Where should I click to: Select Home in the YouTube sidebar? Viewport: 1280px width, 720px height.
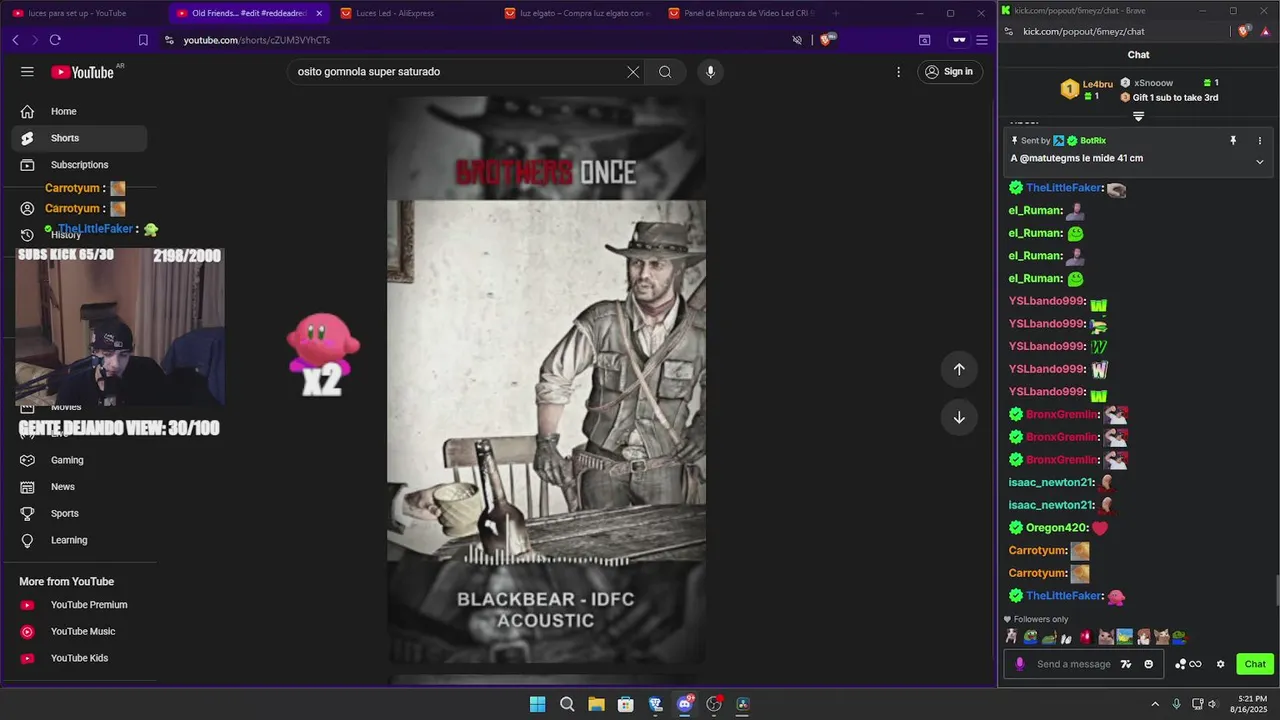pos(79,111)
